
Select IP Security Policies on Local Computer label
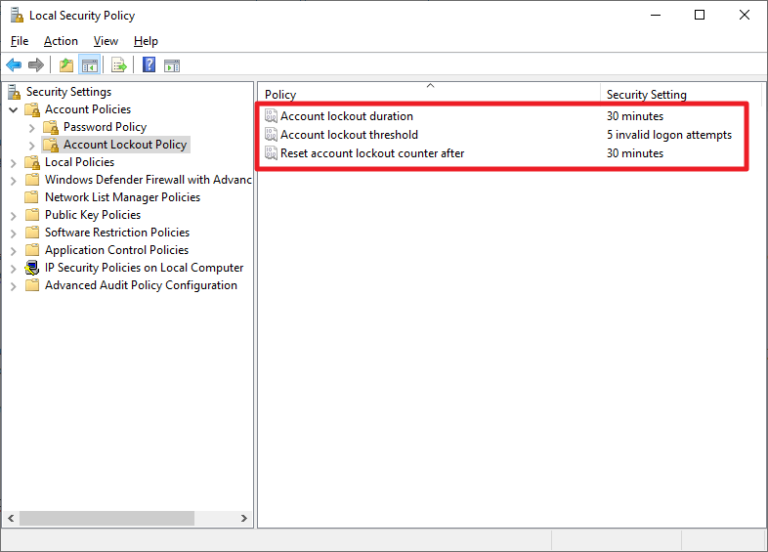click(x=144, y=268)
